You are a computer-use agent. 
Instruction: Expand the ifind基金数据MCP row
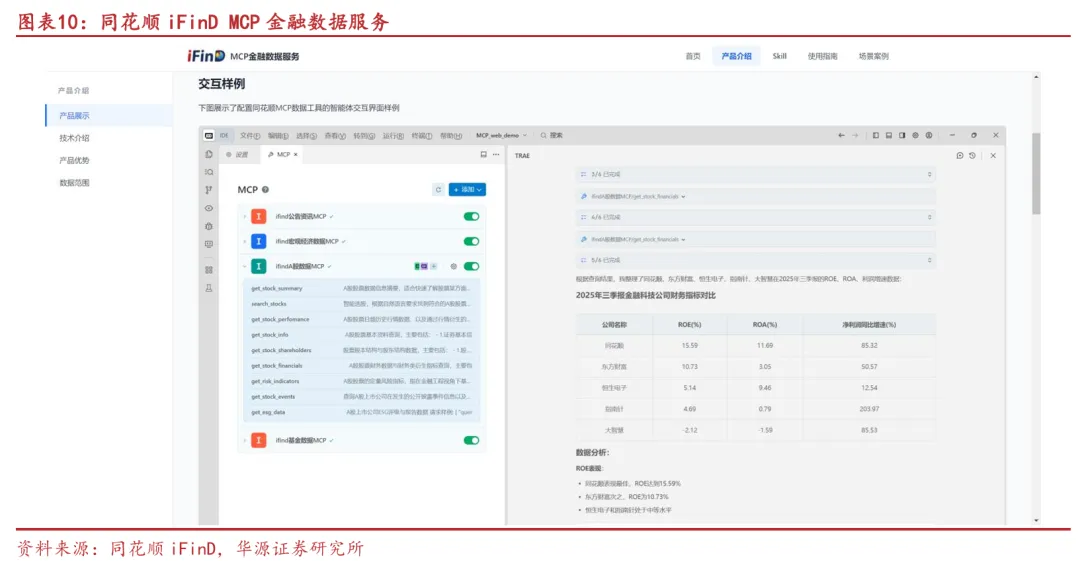(x=245, y=440)
